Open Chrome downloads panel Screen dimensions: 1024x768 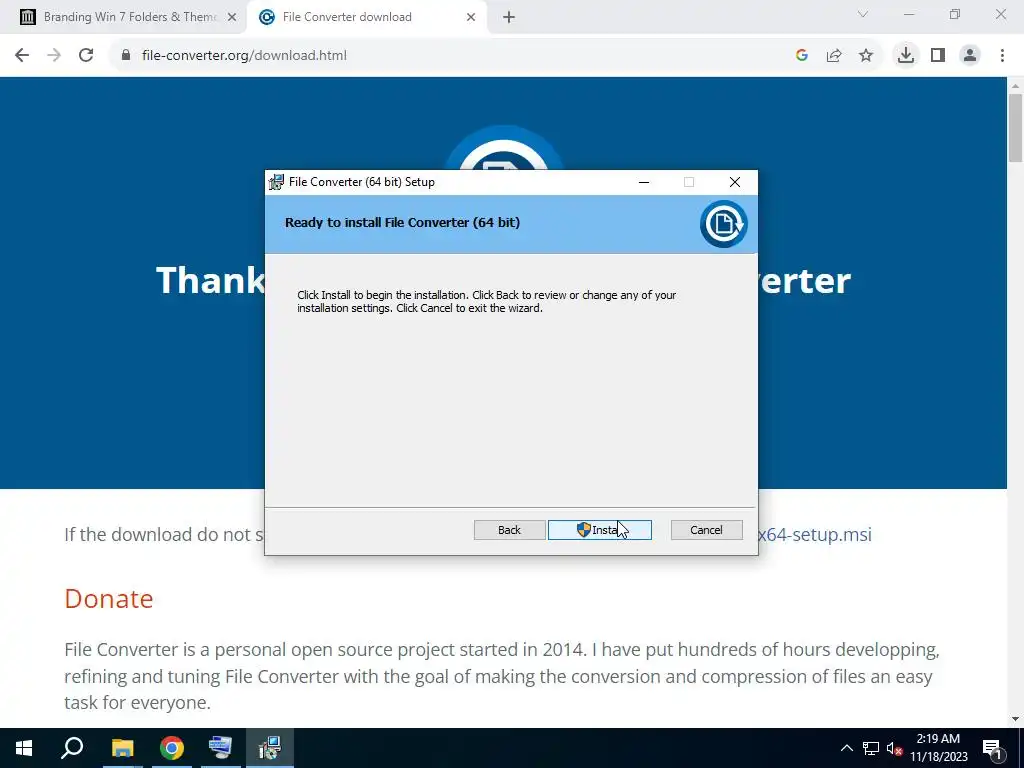pos(906,56)
